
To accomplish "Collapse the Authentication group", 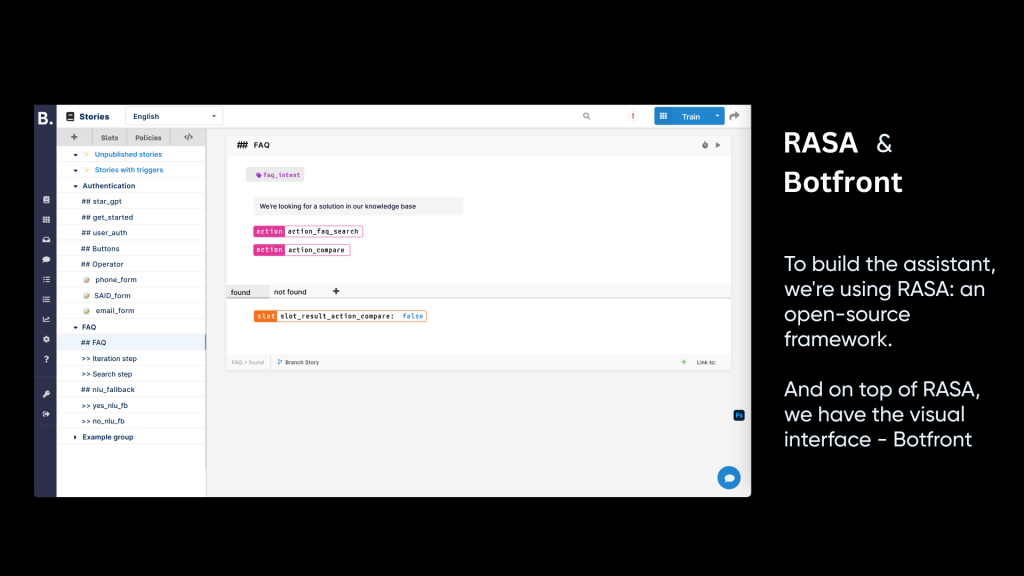I will point(75,186).
